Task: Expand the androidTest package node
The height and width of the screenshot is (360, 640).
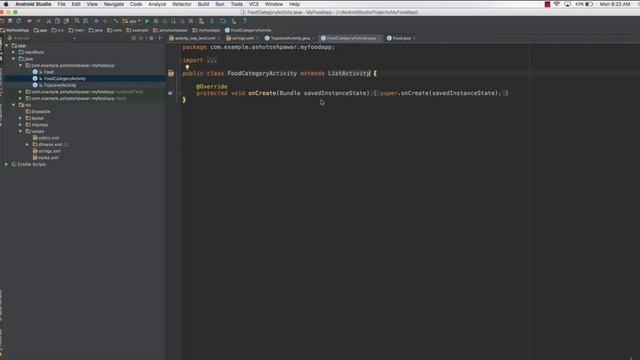Action: pyautogui.click(x=20, y=92)
